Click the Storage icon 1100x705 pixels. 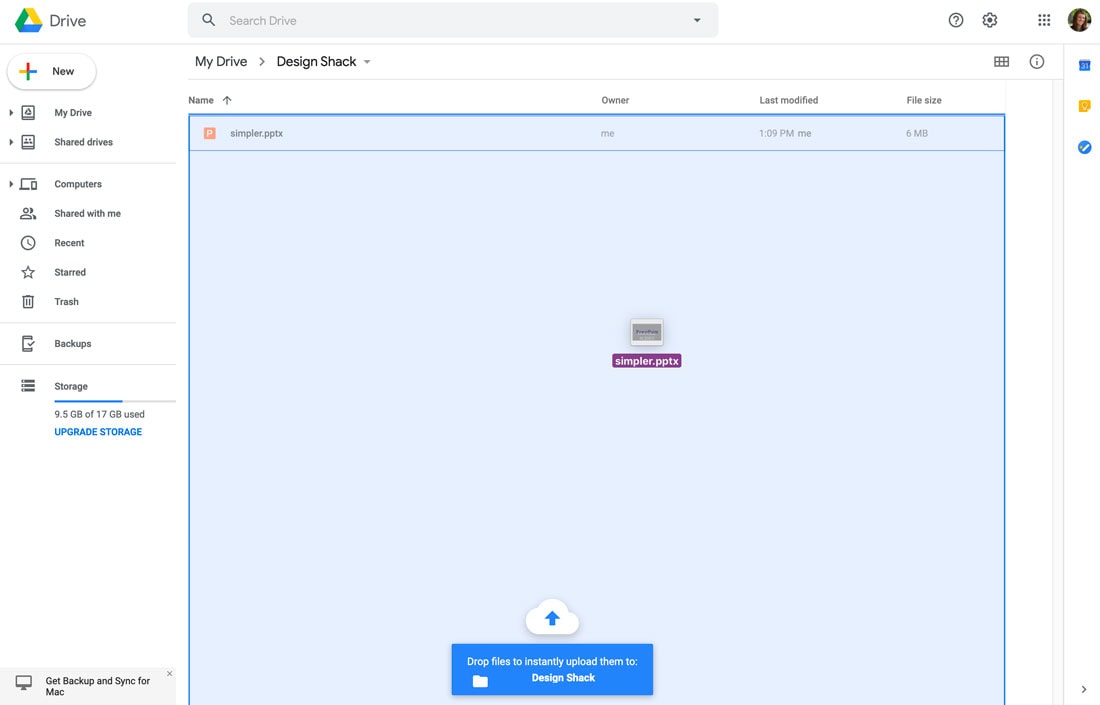(x=28, y=386)
